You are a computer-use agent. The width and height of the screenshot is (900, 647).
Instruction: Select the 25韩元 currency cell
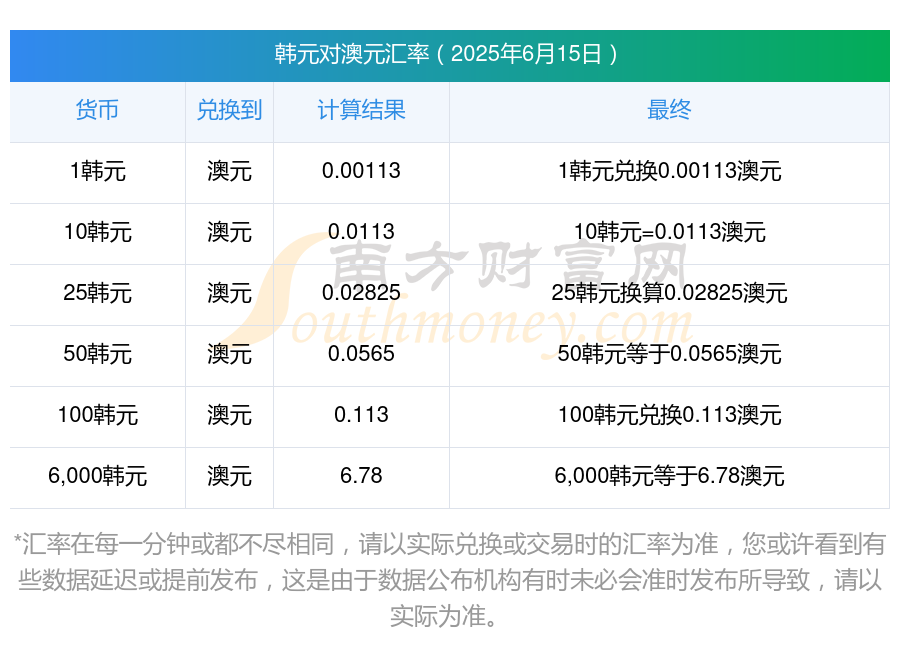(x=98, y=293)
